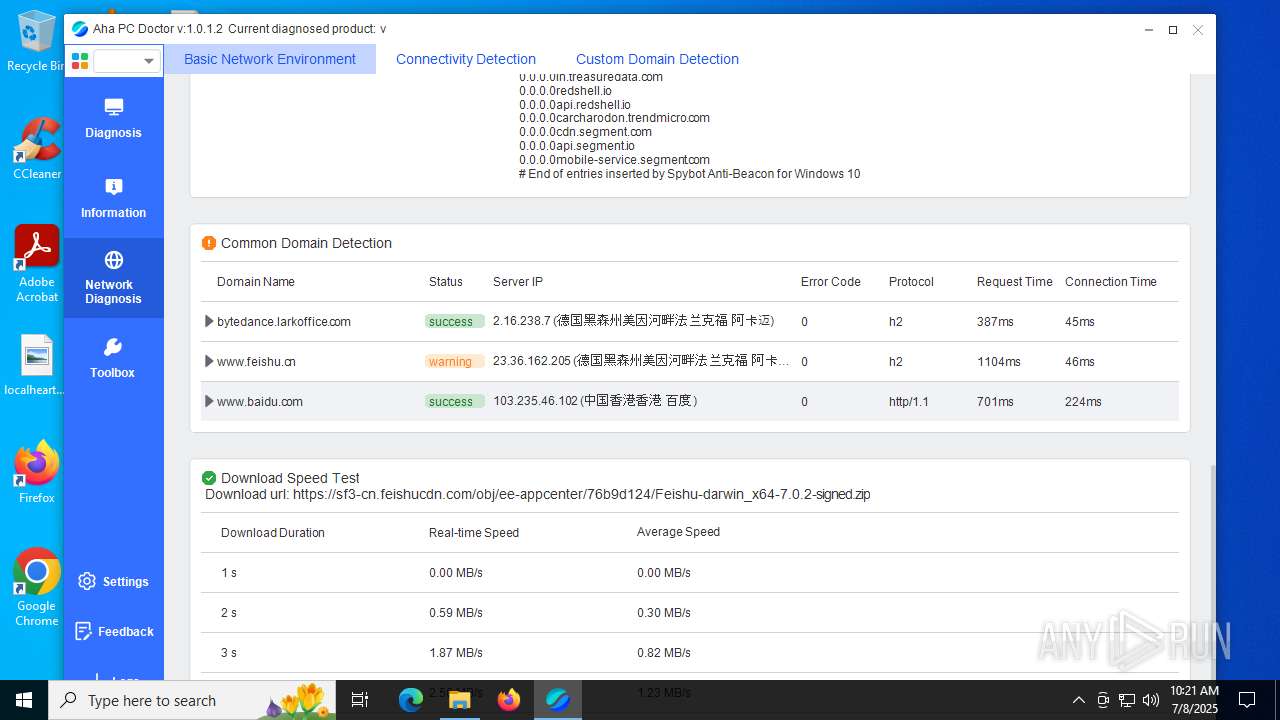Click the colorful grid product icon

click(x=80, y=61)
